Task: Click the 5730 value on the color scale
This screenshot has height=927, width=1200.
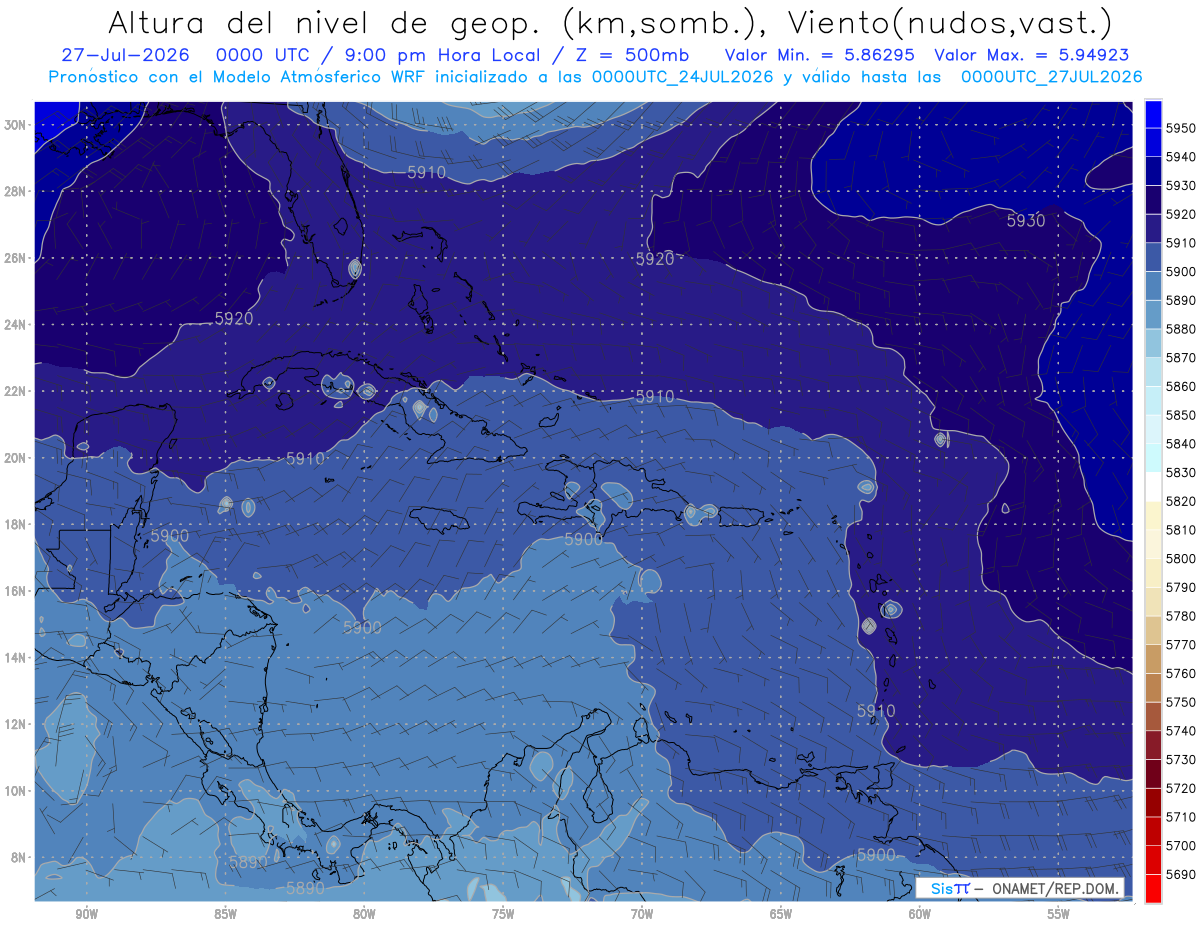Action: click(1180, 759)
